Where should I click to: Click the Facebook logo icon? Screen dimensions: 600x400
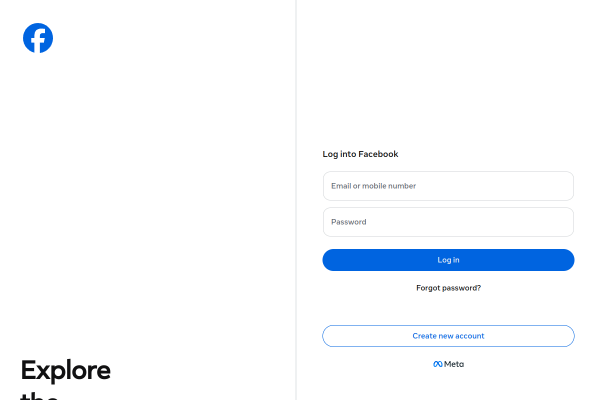(38, 38)
